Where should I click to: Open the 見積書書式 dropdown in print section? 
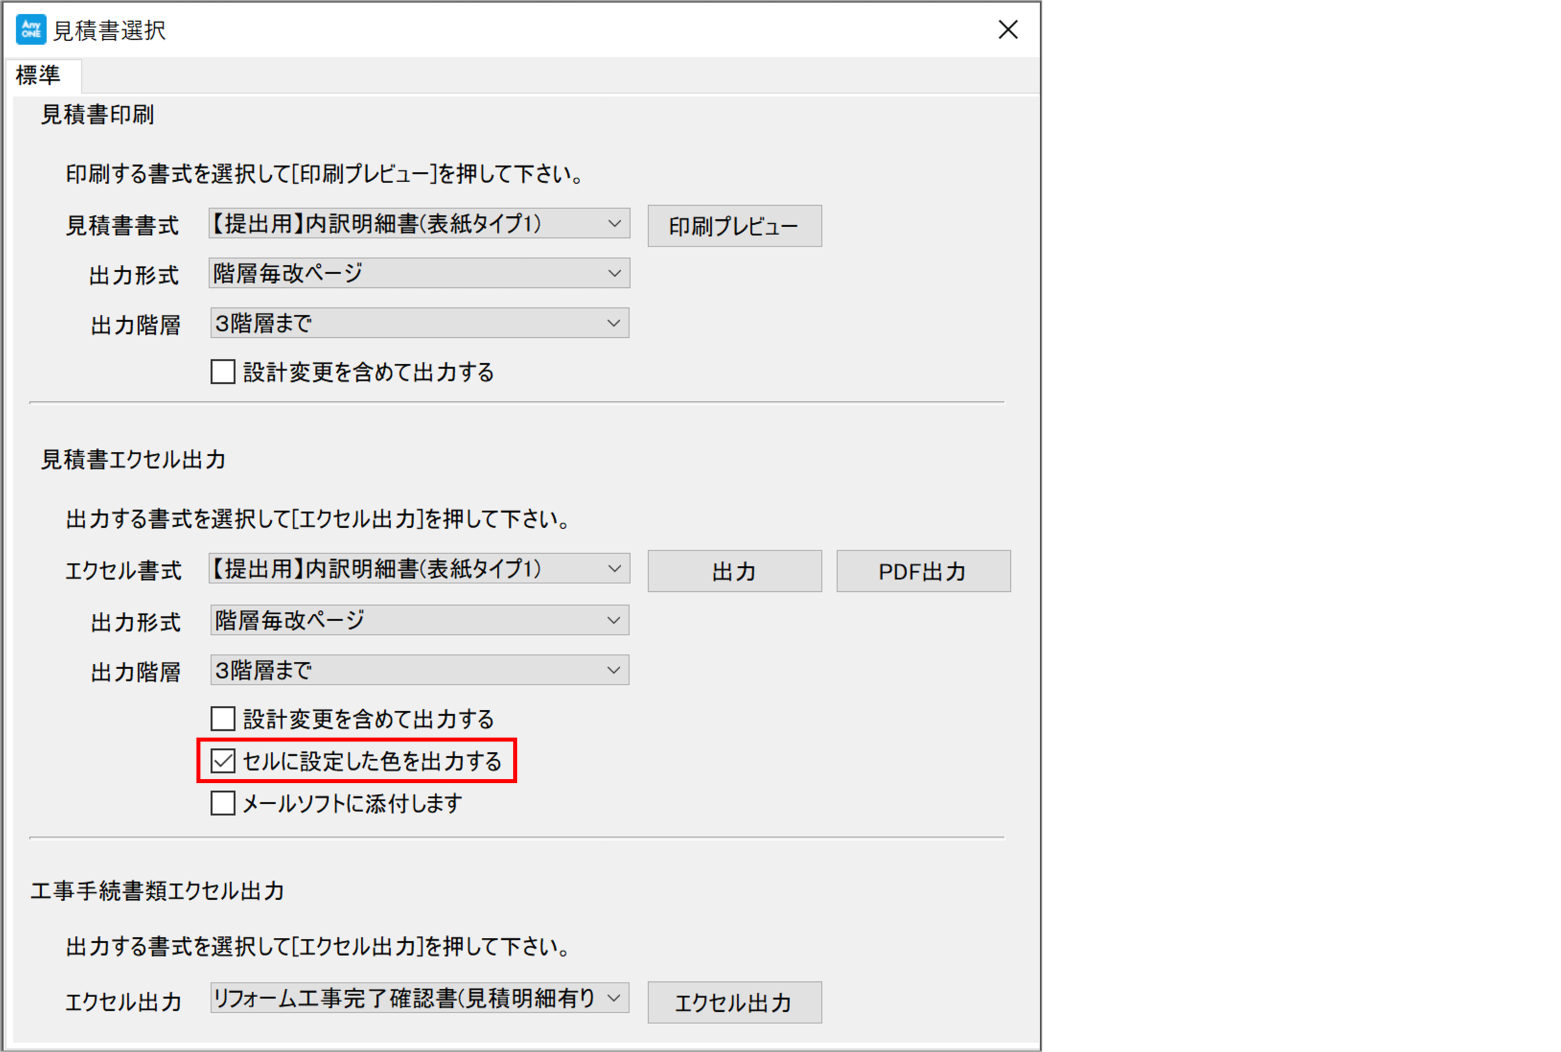418,224
